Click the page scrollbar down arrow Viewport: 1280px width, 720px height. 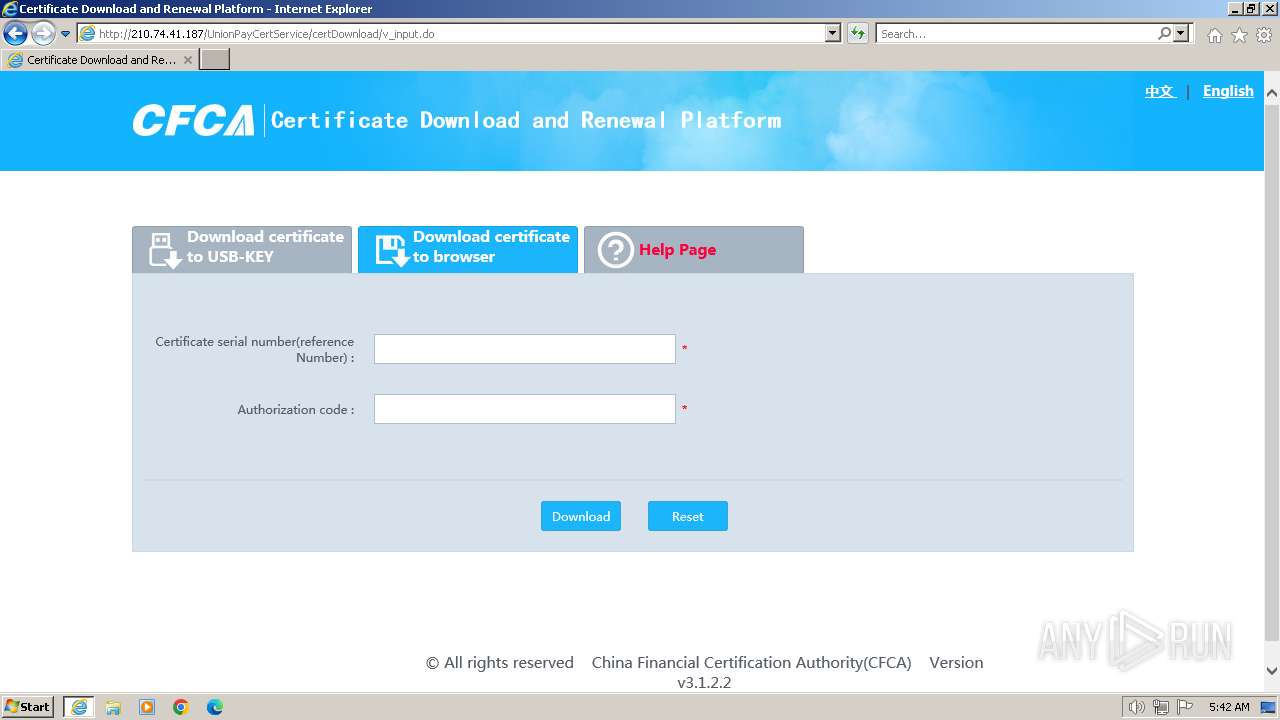tap(1271, 671)
